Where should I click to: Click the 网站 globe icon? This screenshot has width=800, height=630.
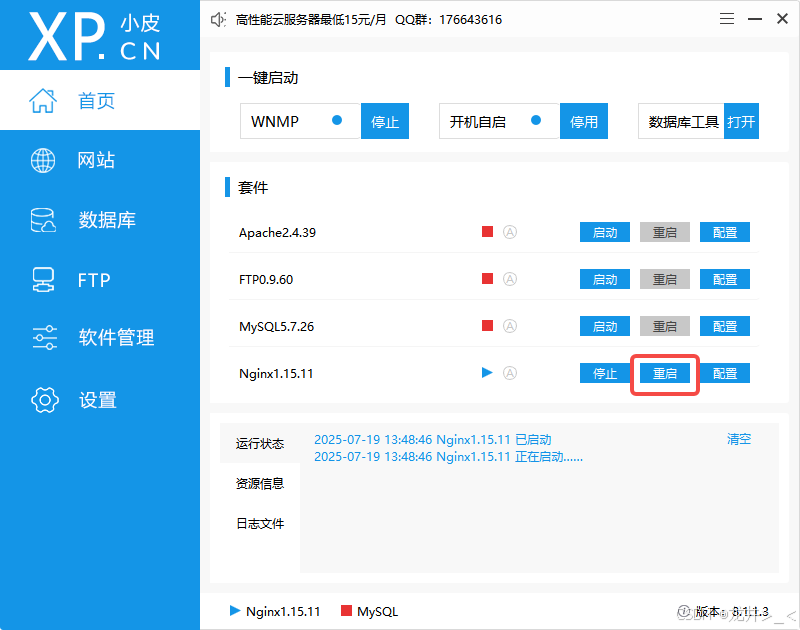point(43,160)
